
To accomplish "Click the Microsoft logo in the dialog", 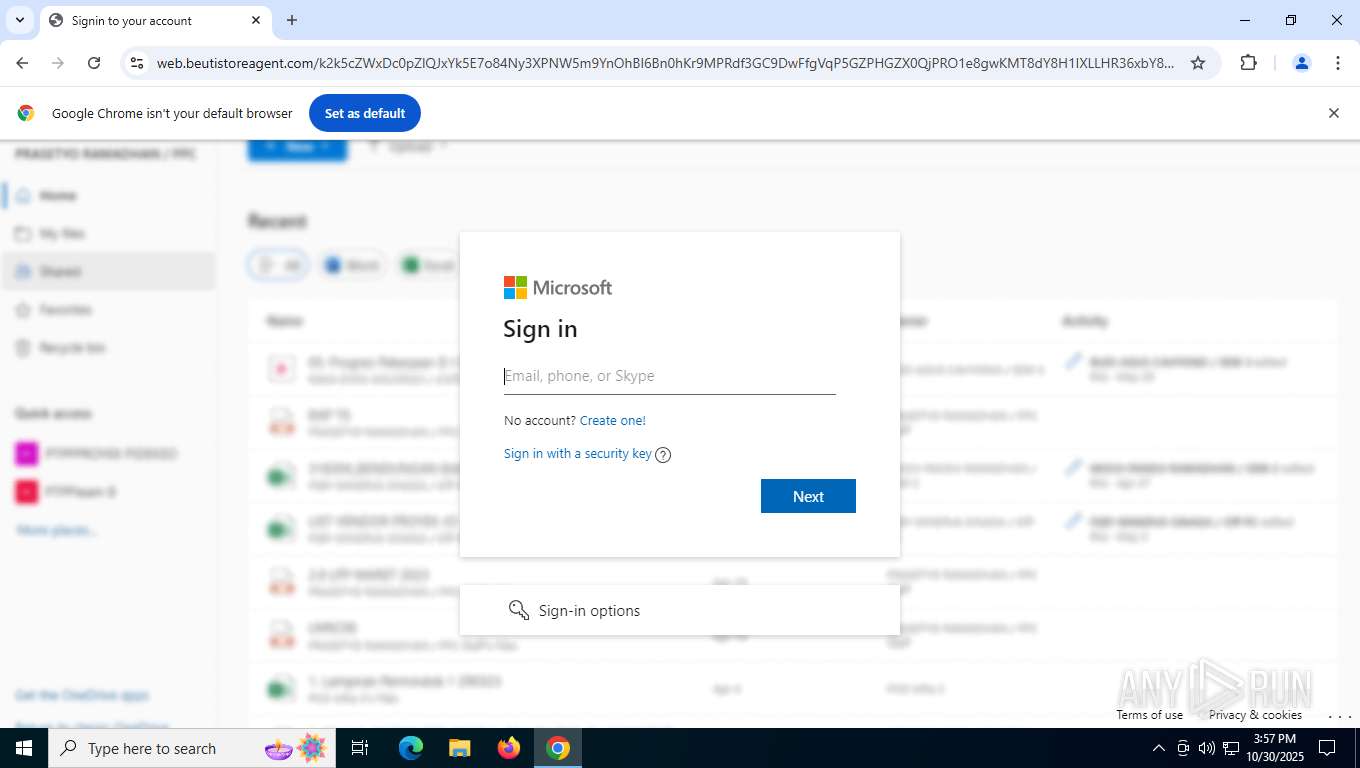I will [558, 288].
